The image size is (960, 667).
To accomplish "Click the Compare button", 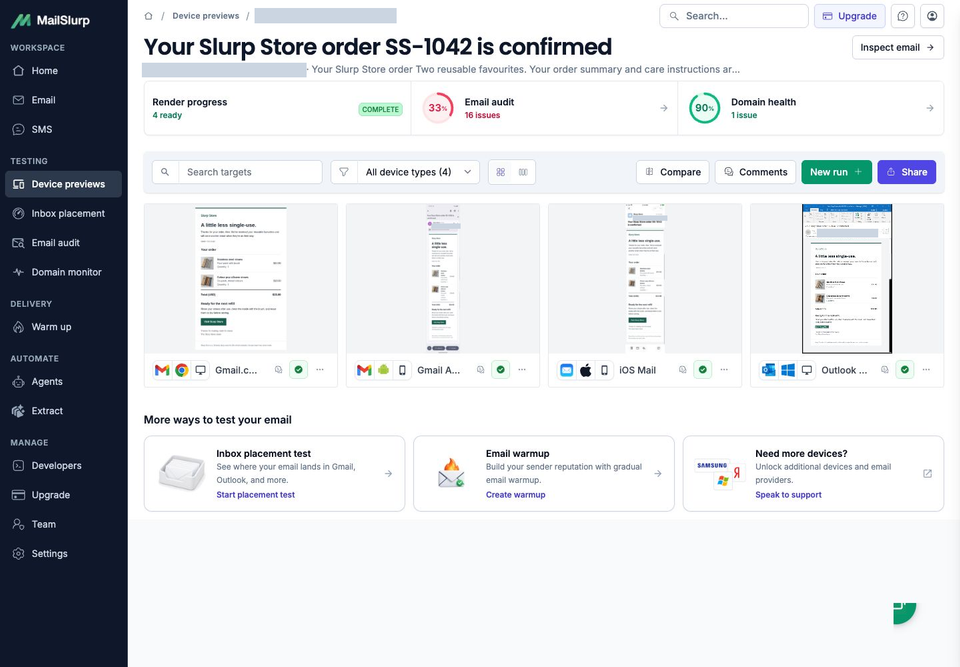I will pyautogui.click(x=672, y=172).
